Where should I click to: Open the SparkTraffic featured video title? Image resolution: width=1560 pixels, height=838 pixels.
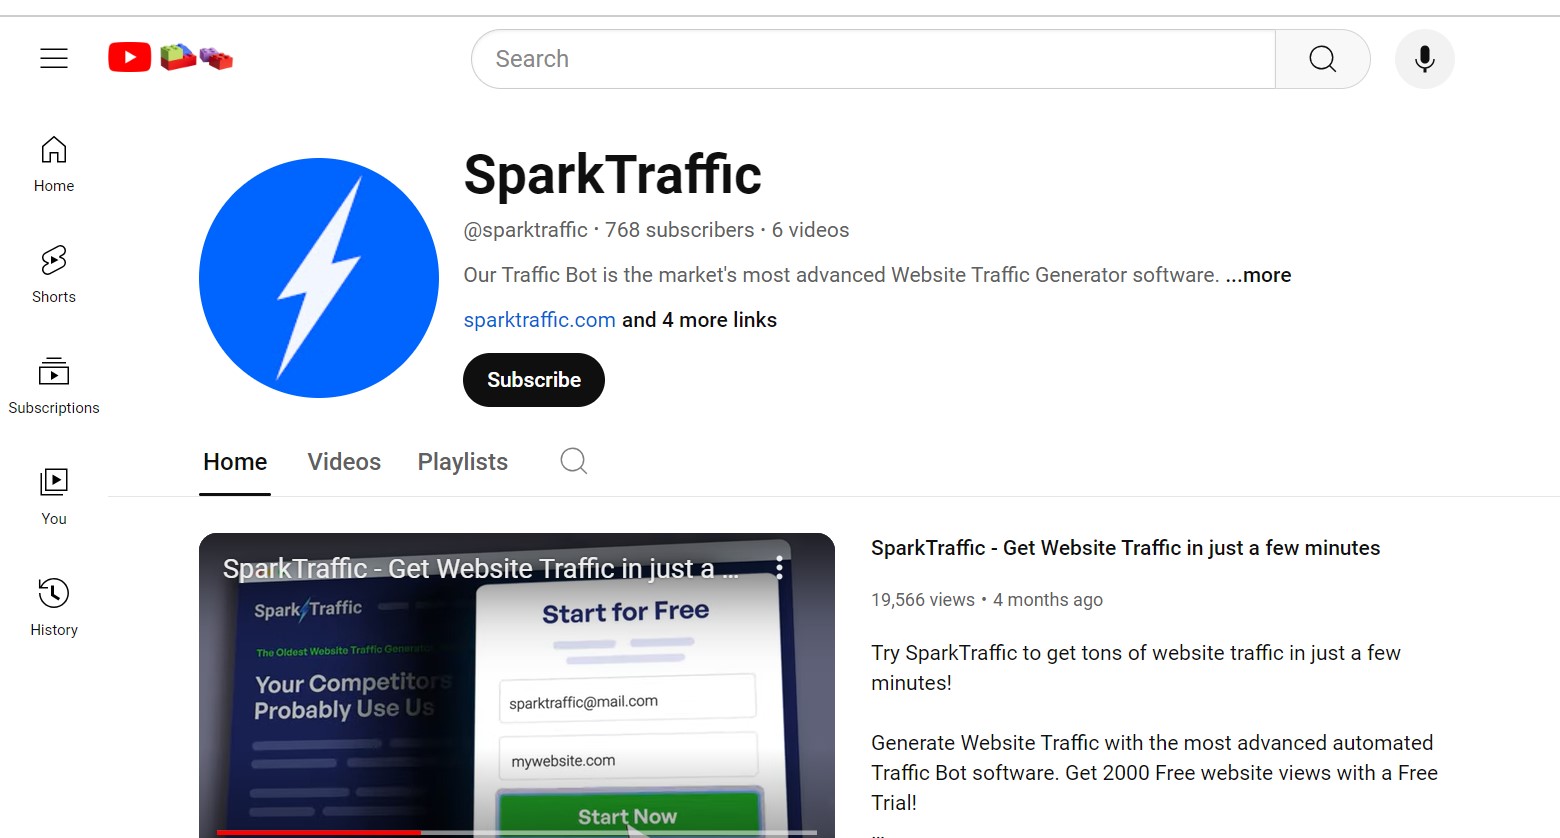point(1125,548)
